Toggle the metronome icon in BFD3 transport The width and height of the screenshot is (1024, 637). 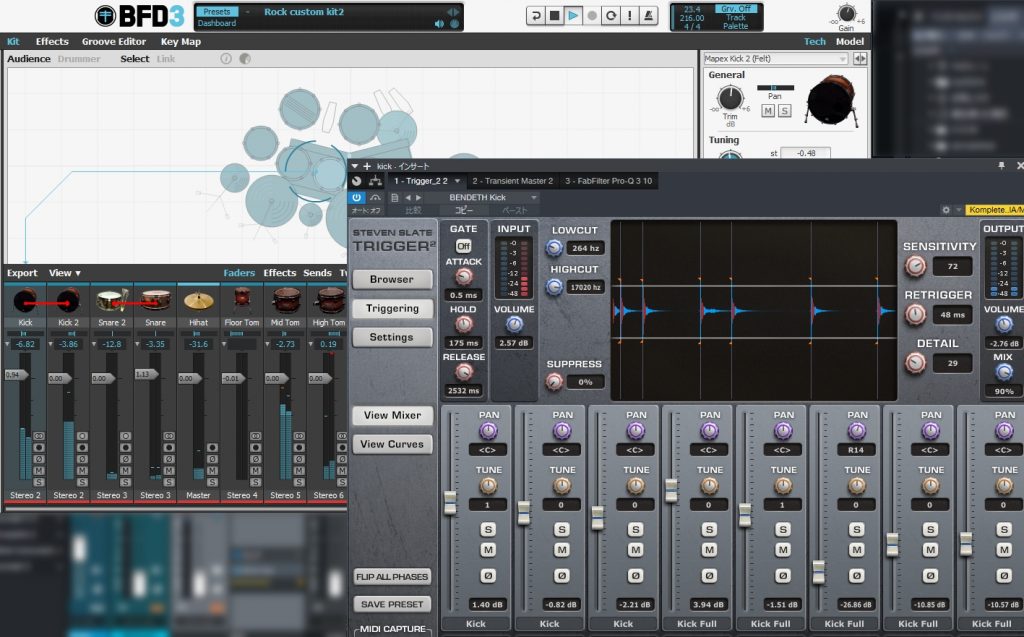[x=646, y=16]
